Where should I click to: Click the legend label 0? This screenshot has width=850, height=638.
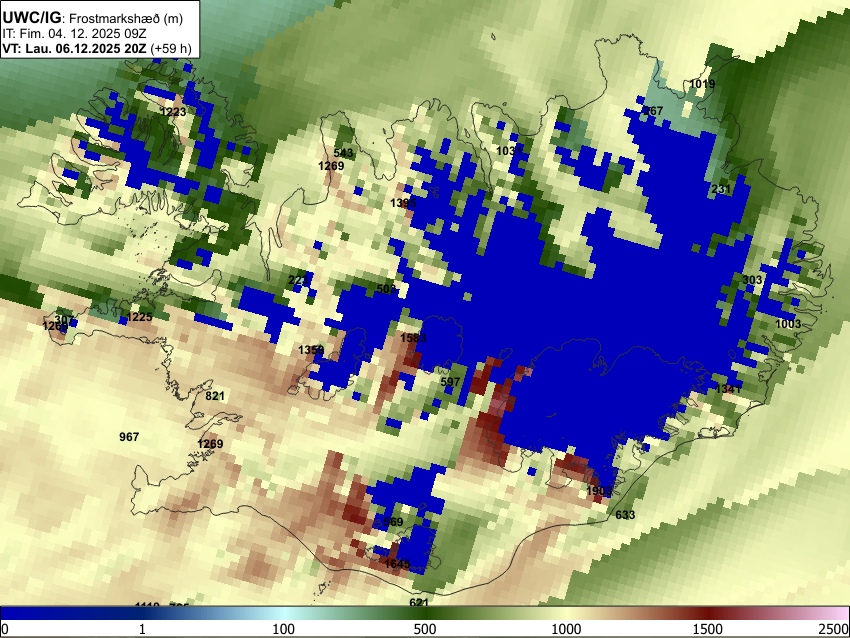point(5,629)
